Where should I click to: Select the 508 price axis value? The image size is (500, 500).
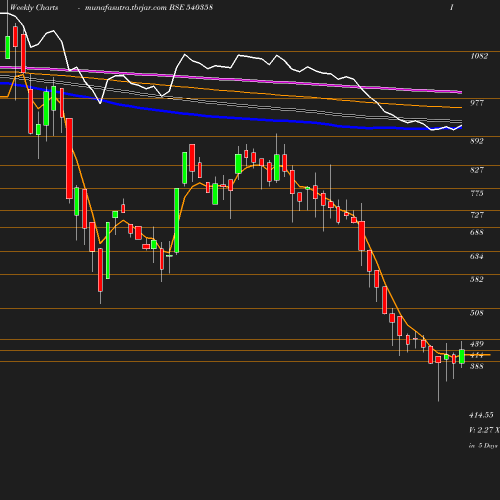[477, 313]
